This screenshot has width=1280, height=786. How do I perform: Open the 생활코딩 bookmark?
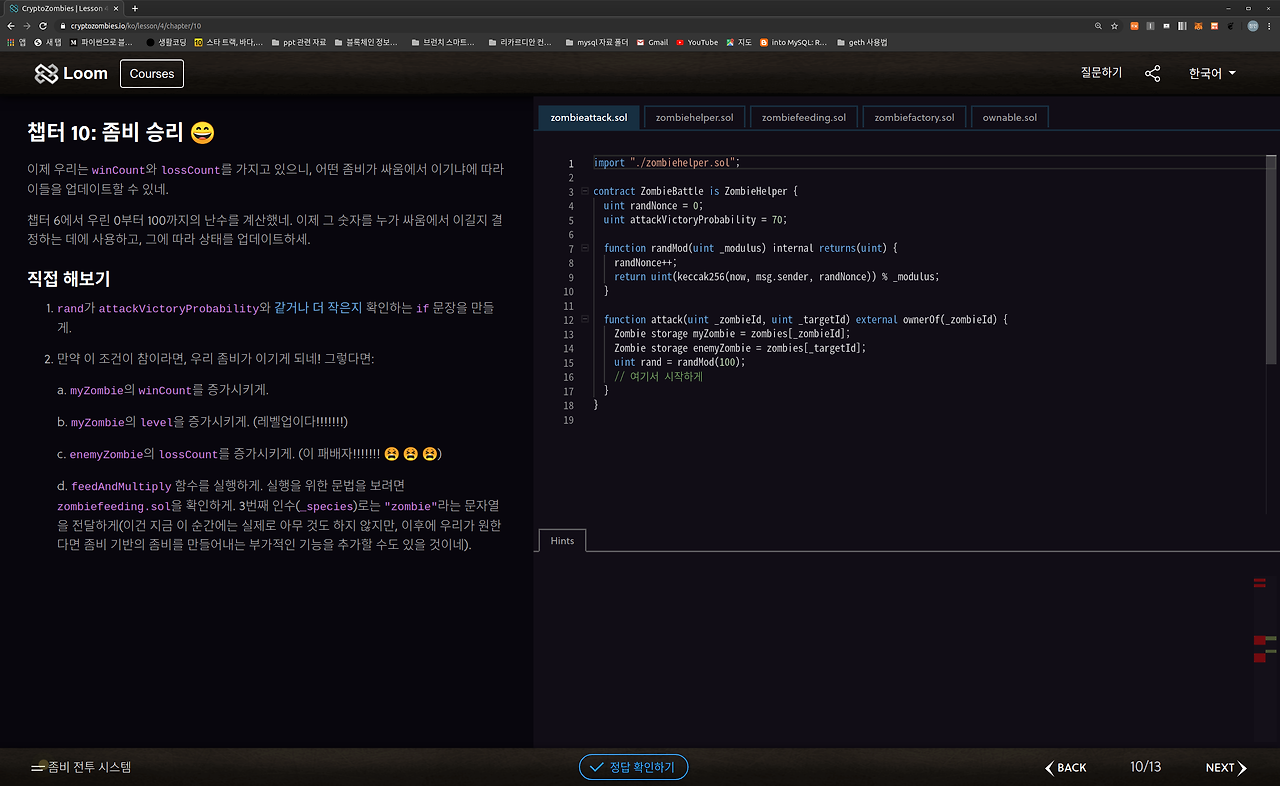point(166,42)
